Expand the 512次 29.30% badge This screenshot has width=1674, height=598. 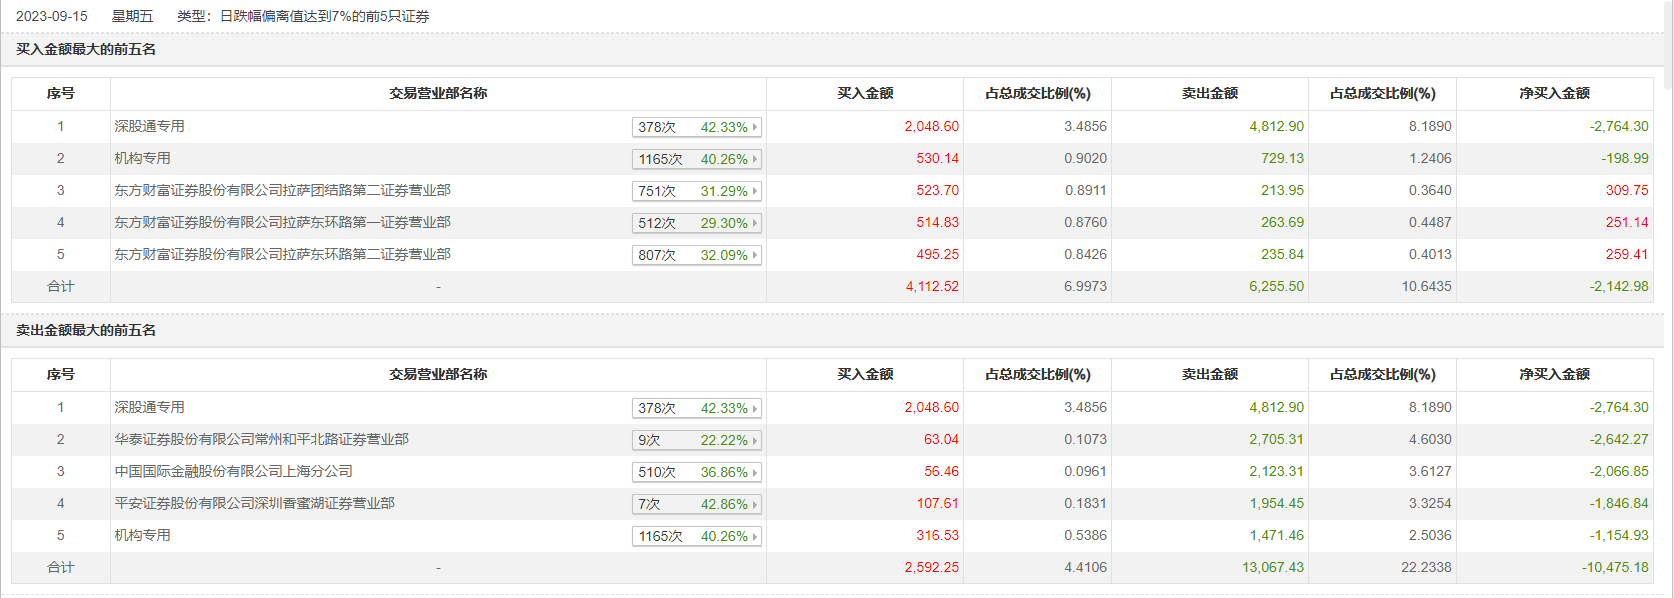point(697,223)
